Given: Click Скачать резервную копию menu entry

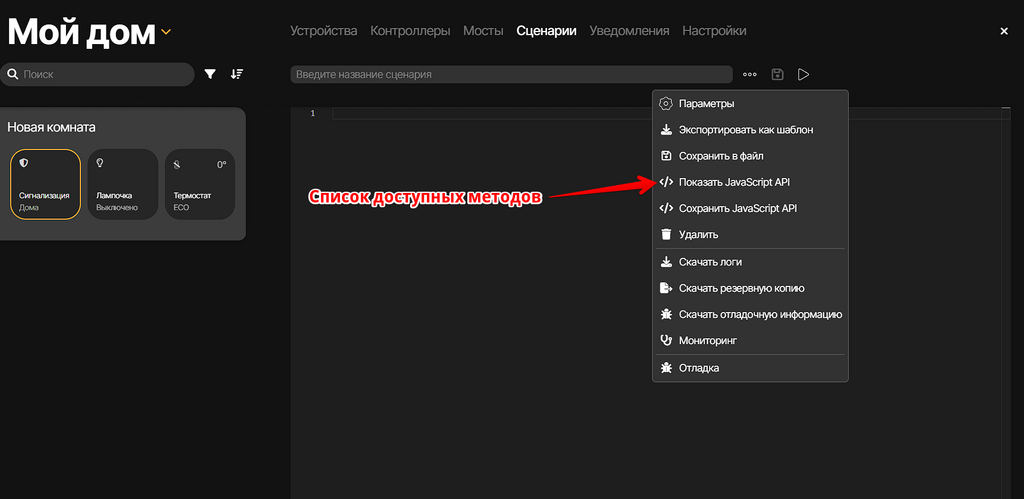Looking at the screenshot, I should pos(741,288).
